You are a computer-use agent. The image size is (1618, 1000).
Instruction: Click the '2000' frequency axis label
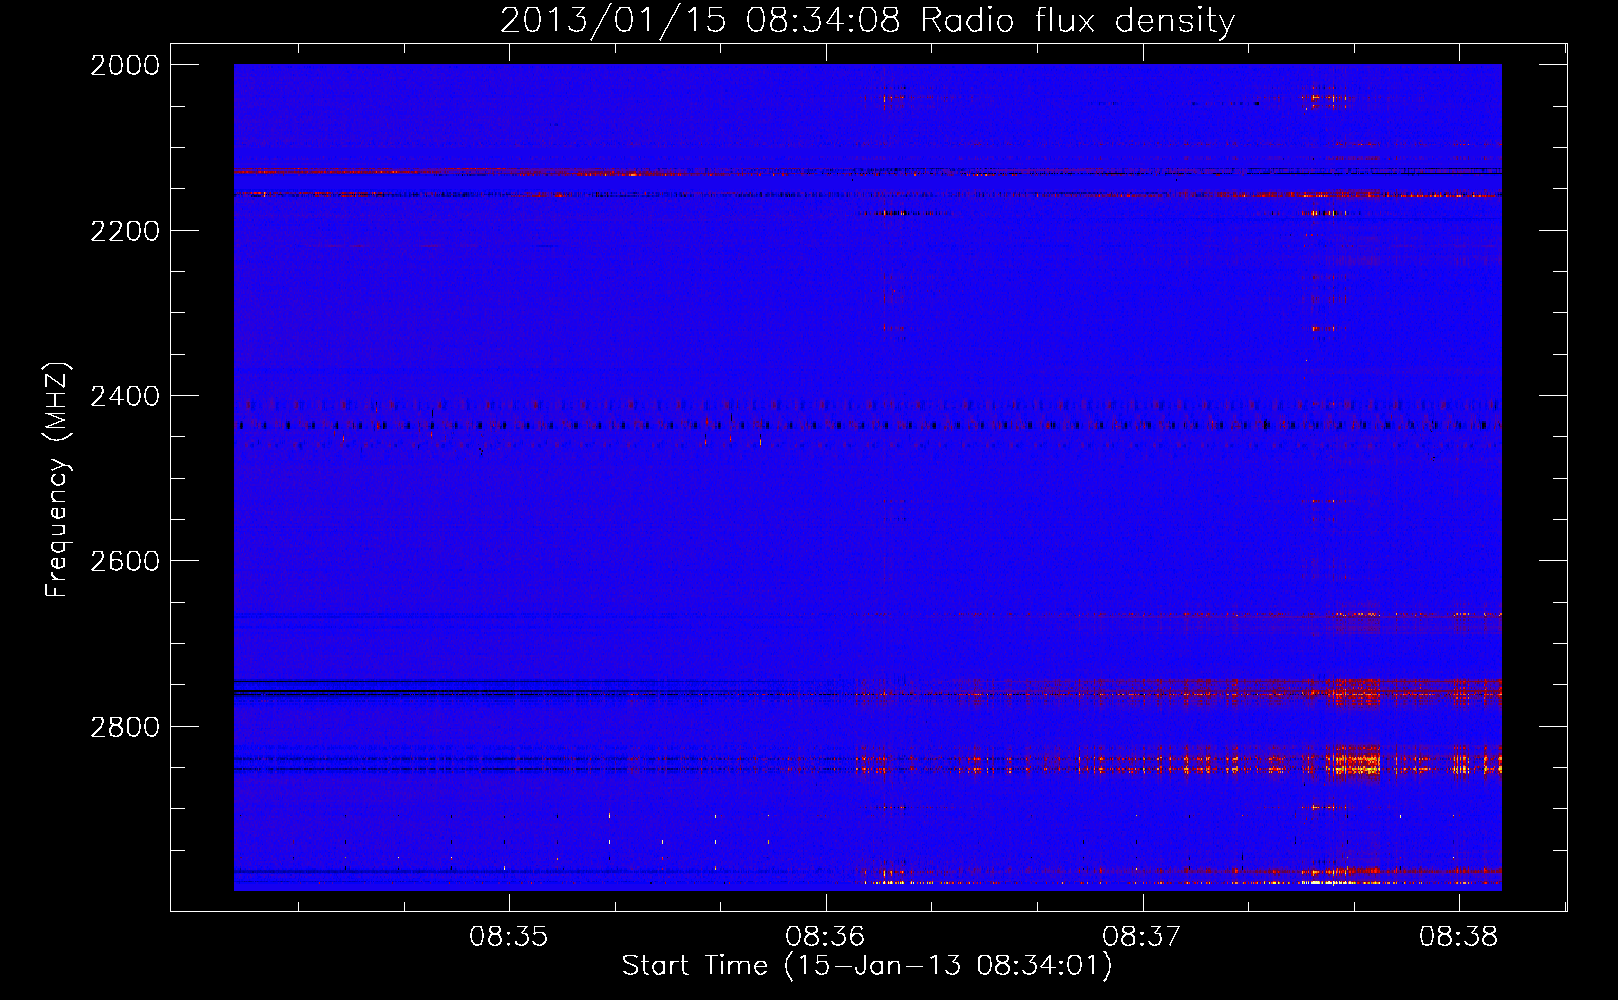click(x=125, y=65)
